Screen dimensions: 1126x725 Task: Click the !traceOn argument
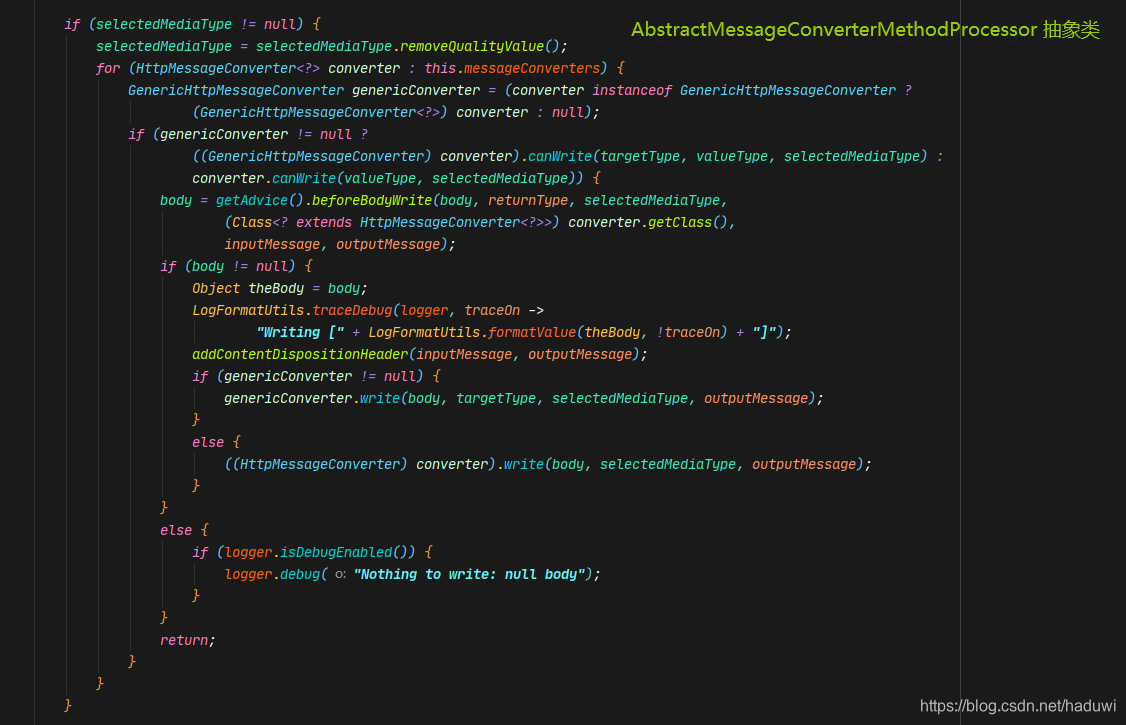688,332
